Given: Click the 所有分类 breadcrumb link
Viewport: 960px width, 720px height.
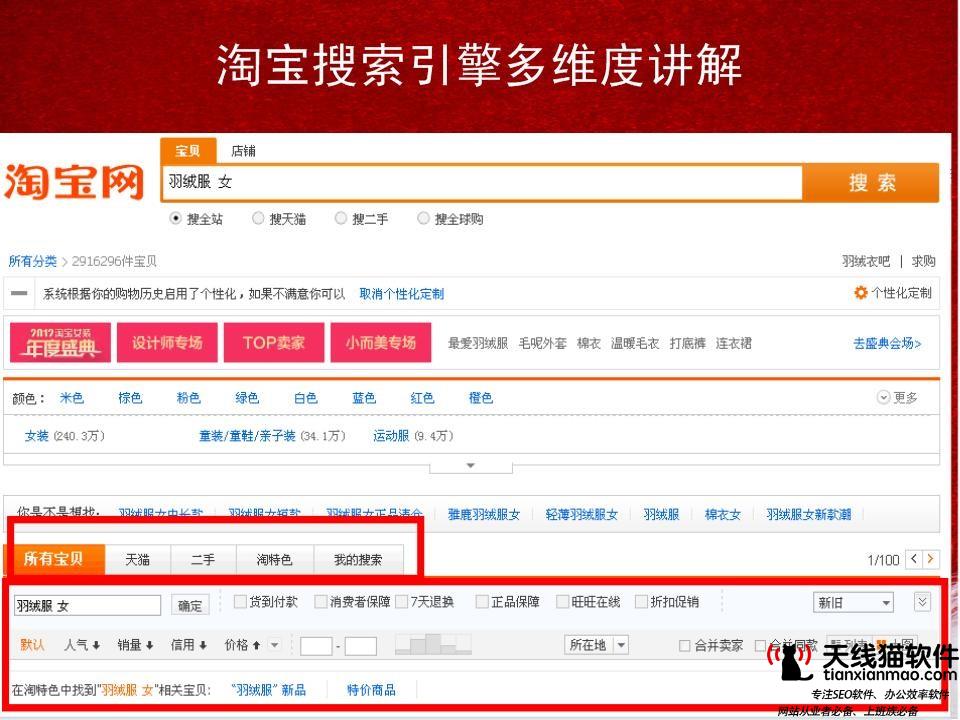Looking at the screenshot, I should click(32, 261).
